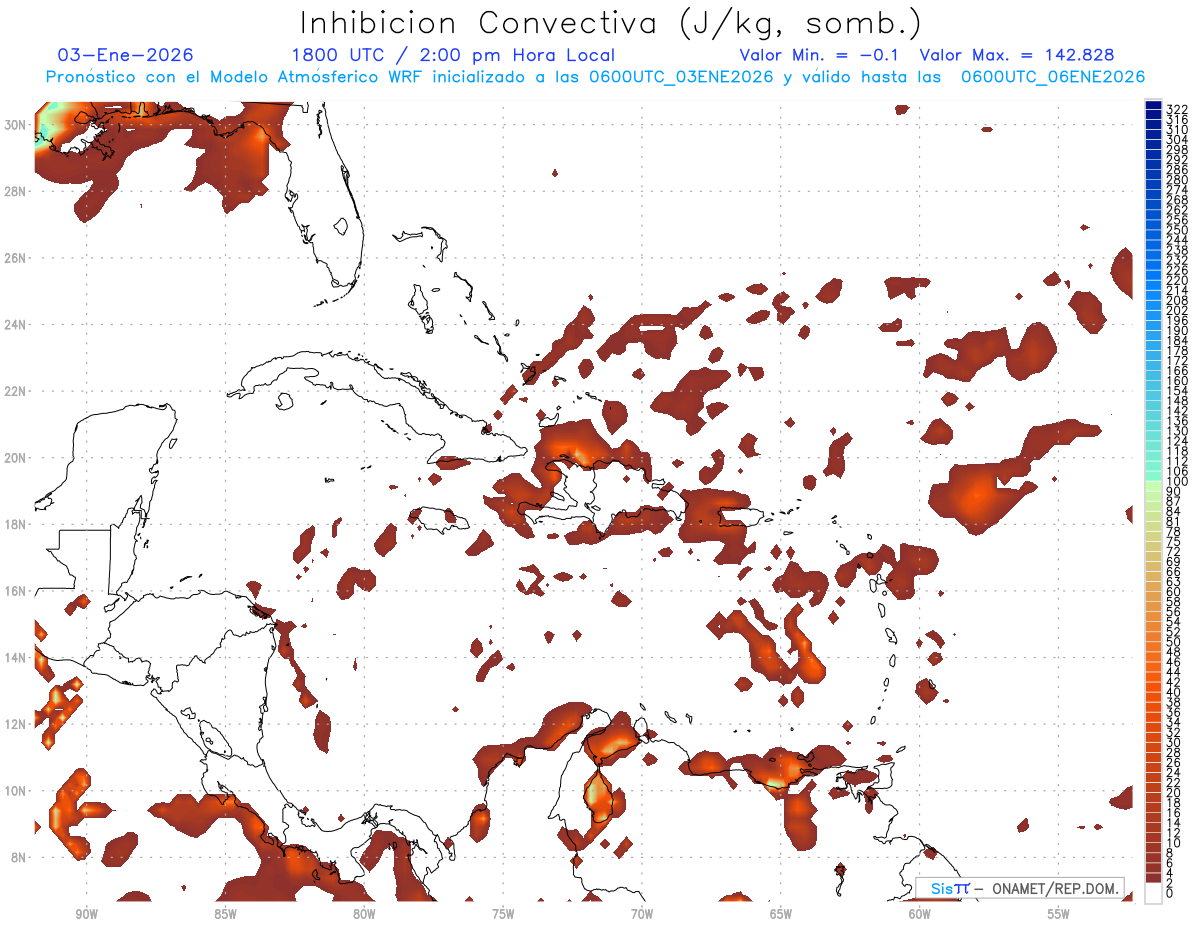The image size is (1200, 927).
Task: Click the "ONAMET/REP.DOM." credit label
Action: coord(1055,888)
